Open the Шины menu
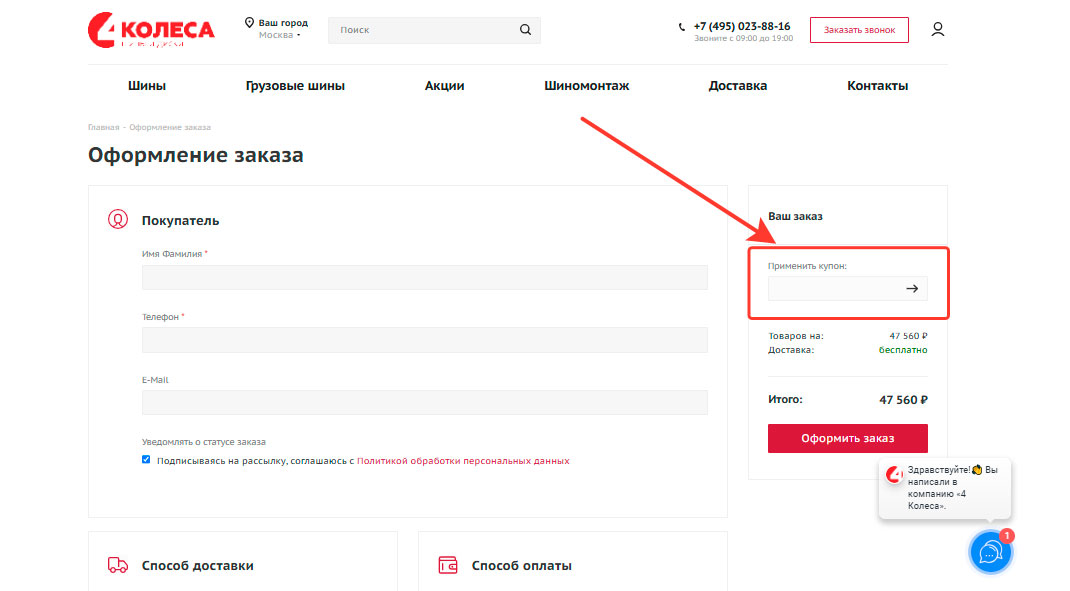 point(147,85)
